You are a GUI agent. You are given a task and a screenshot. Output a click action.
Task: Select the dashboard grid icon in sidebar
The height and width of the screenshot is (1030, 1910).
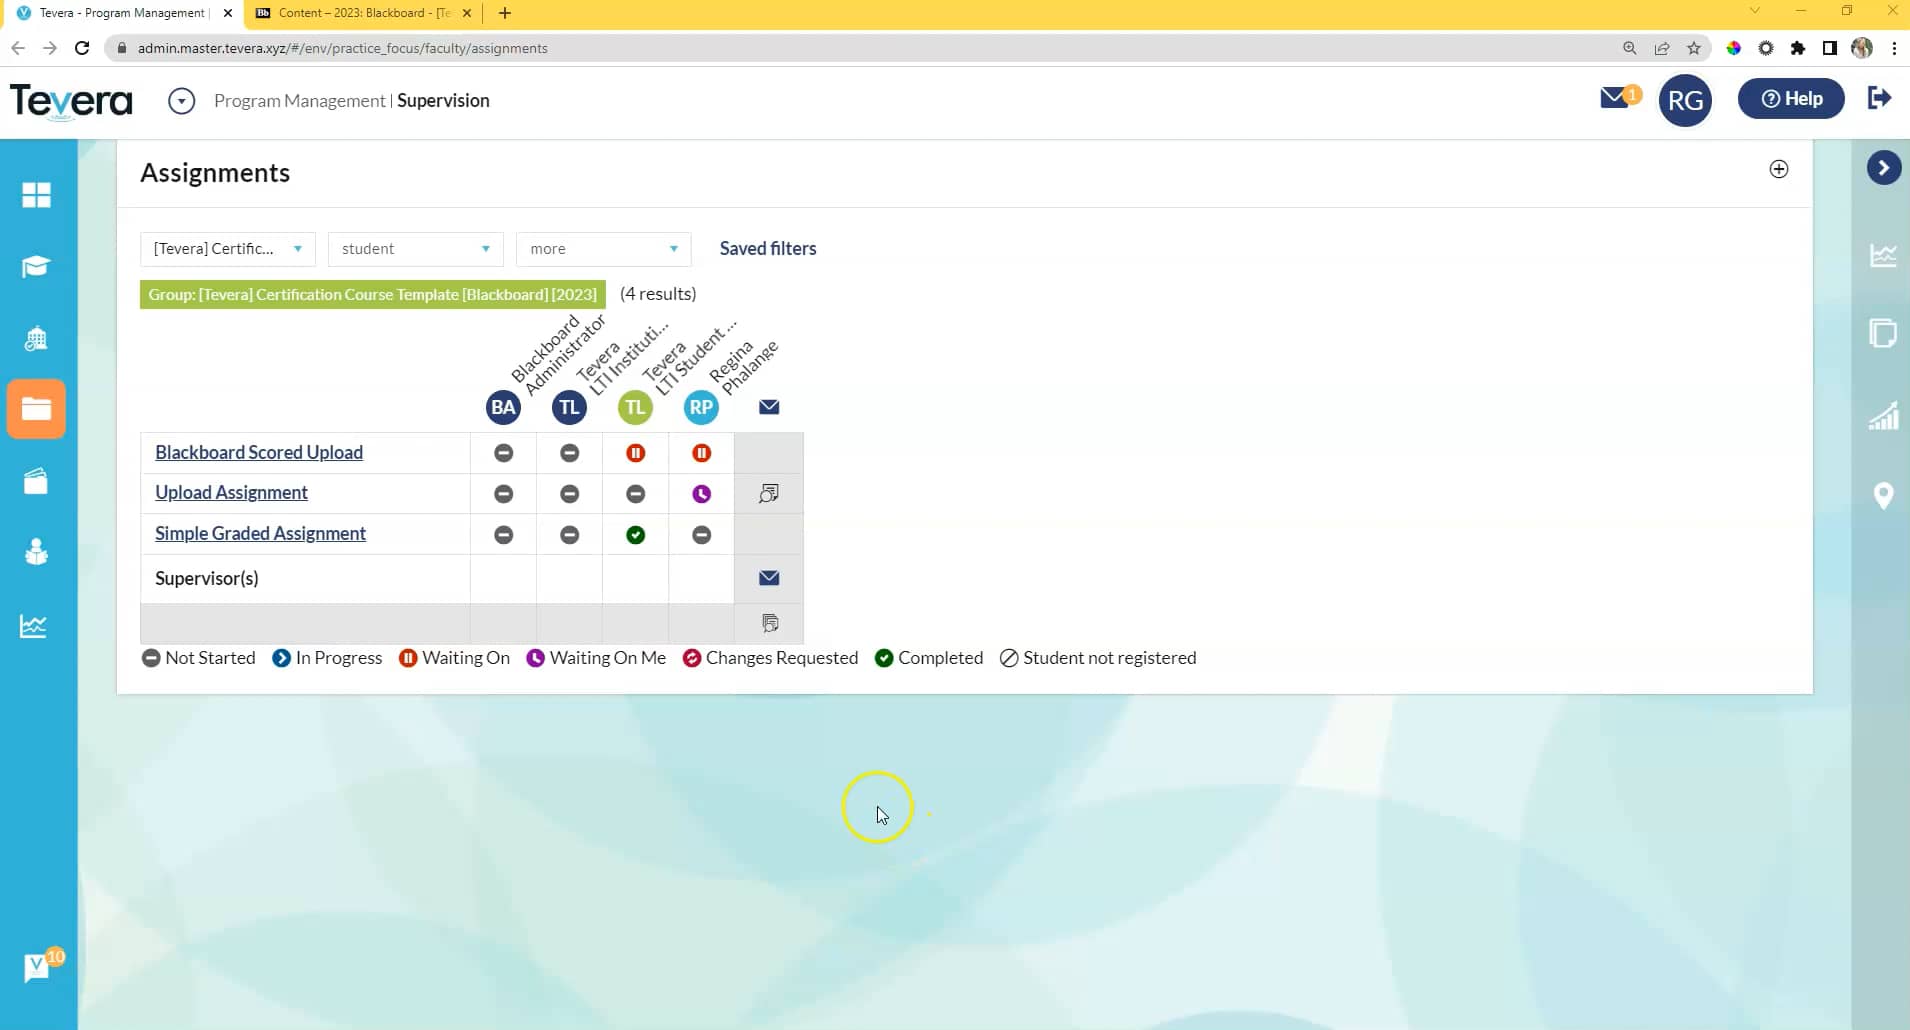(37, 195)
